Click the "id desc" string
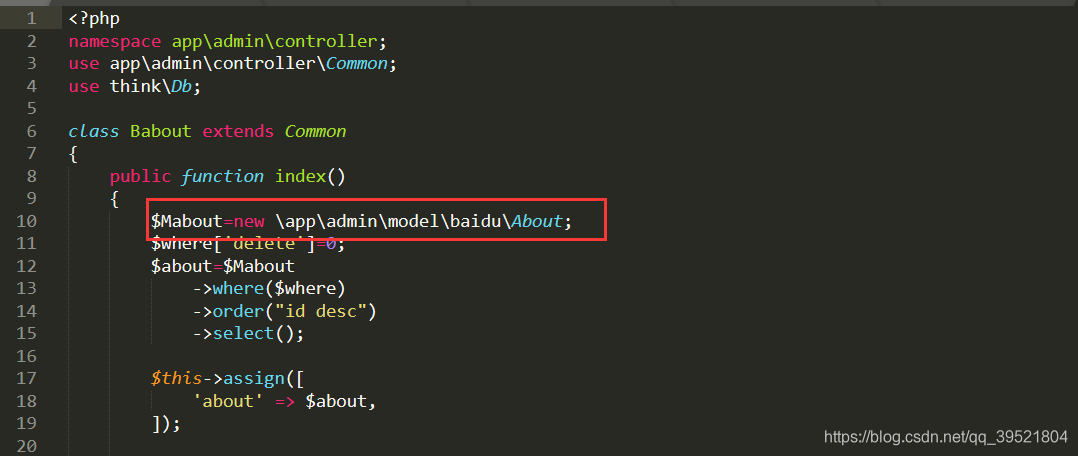 321,312
